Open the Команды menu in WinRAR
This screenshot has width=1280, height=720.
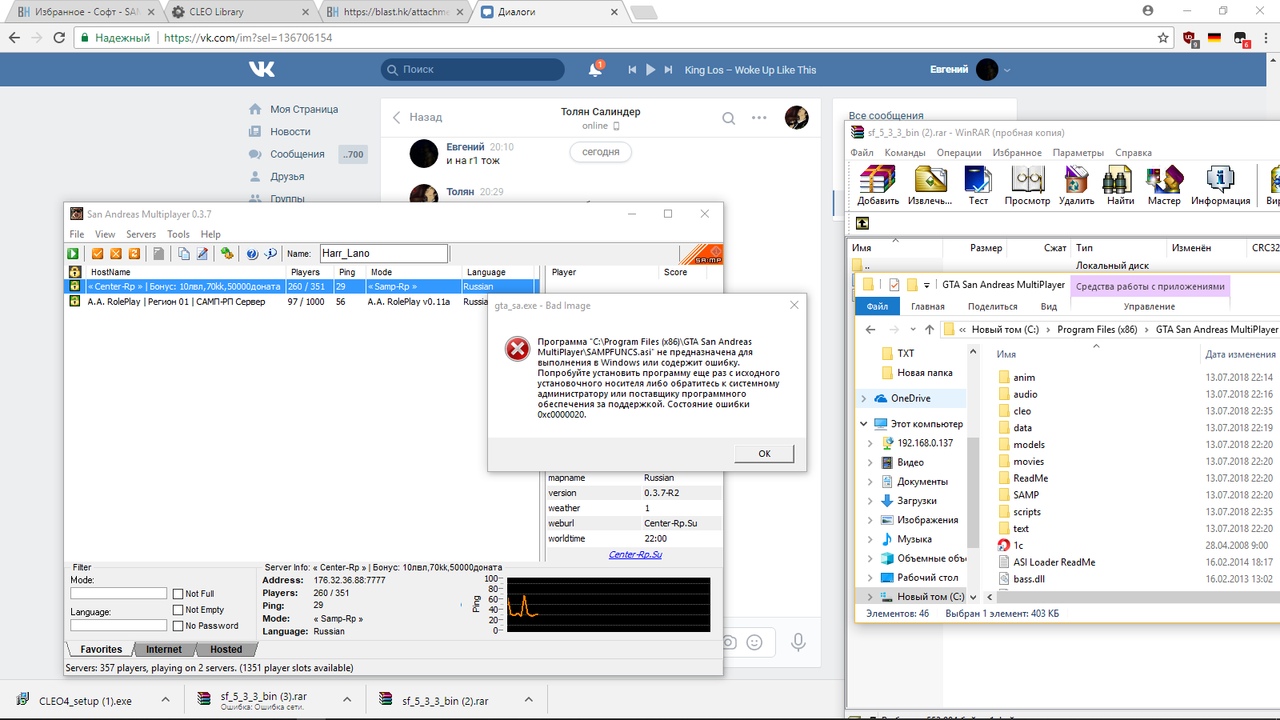click(905, 153)
